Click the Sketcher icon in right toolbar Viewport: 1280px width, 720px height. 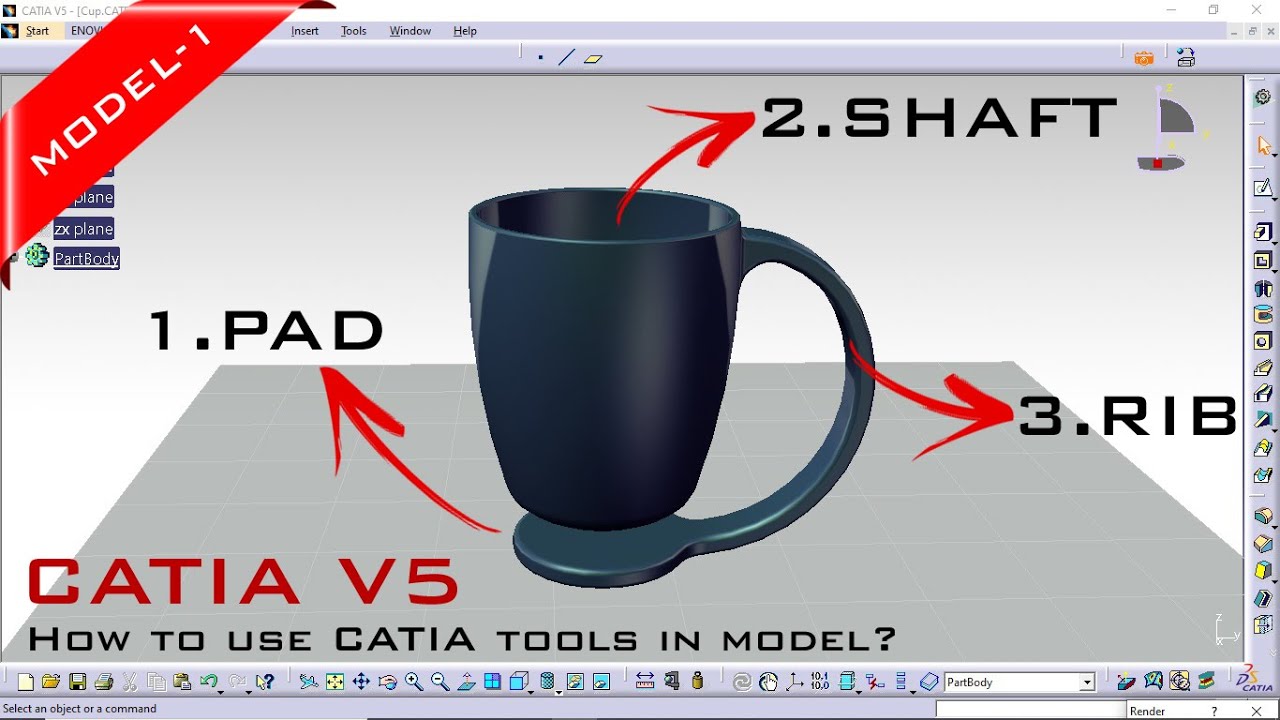pos(1263,188)
